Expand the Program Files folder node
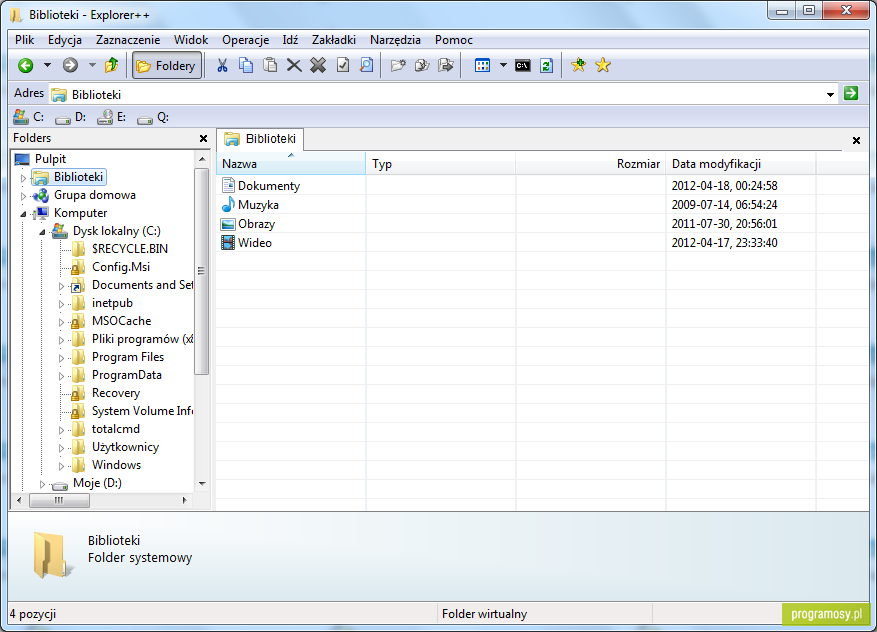The image size is (877, 632). point(61,359)
